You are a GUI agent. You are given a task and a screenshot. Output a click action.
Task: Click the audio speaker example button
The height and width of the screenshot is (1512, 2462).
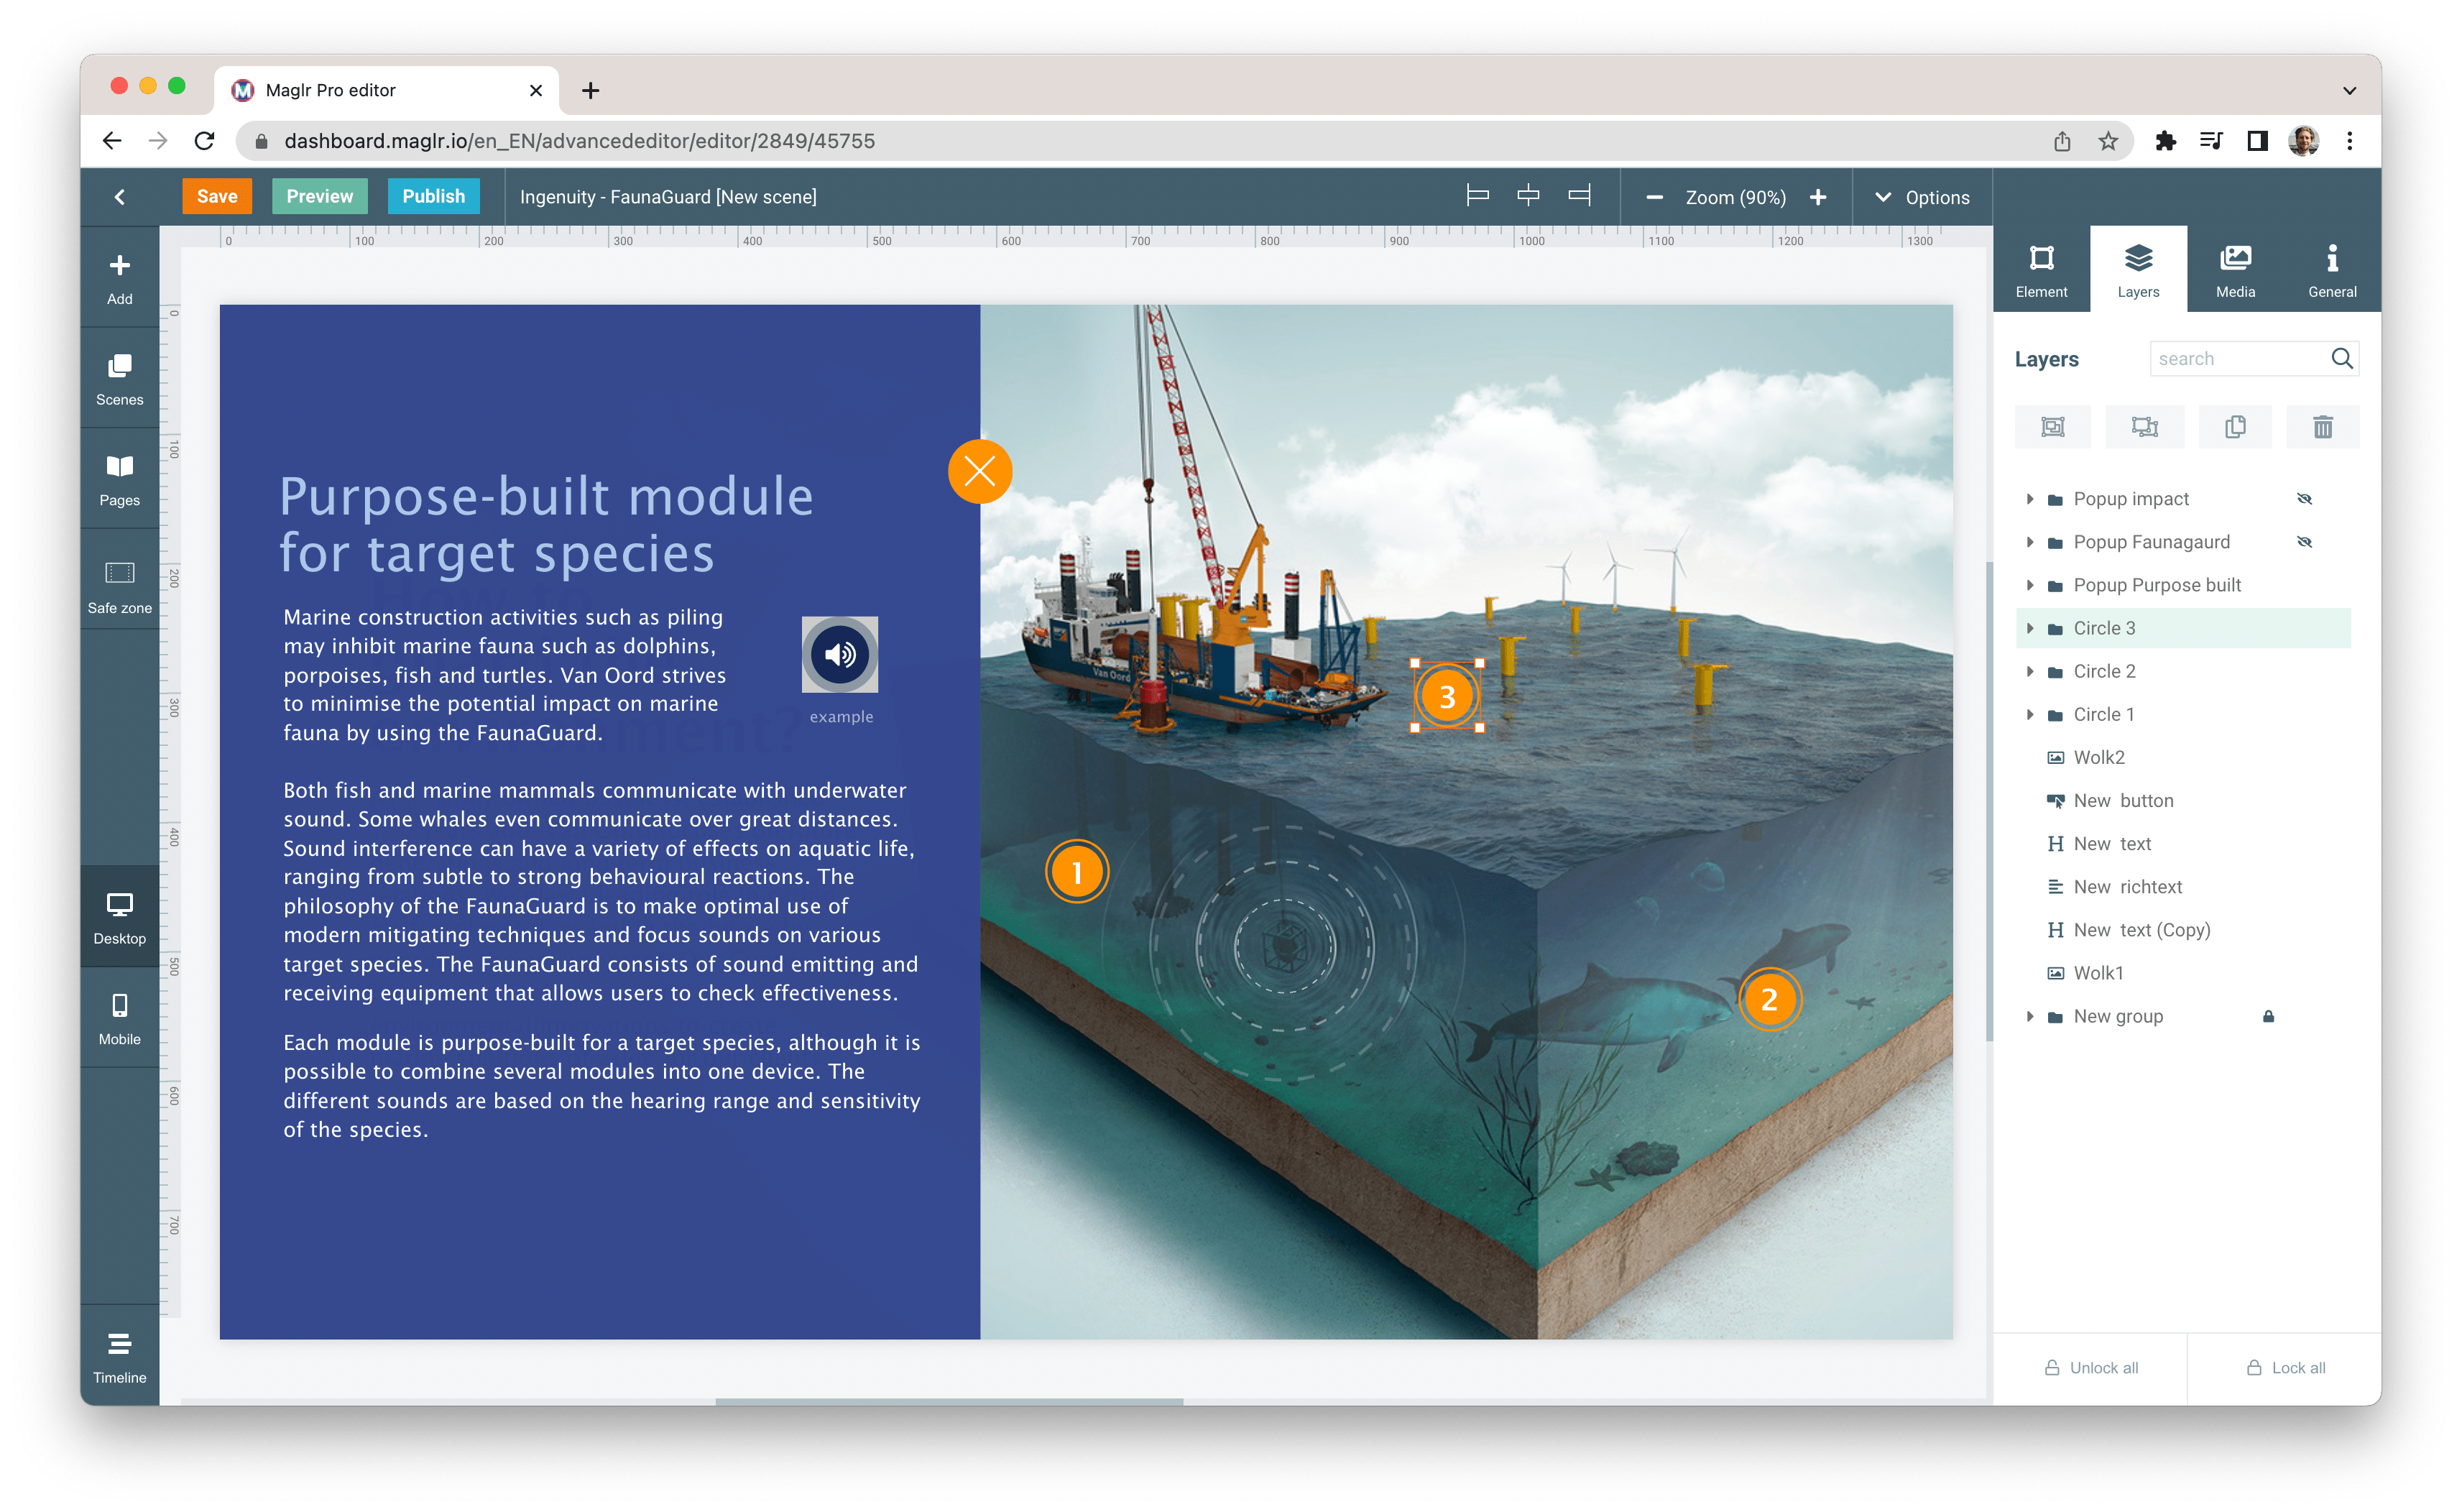tap(839, 654)
